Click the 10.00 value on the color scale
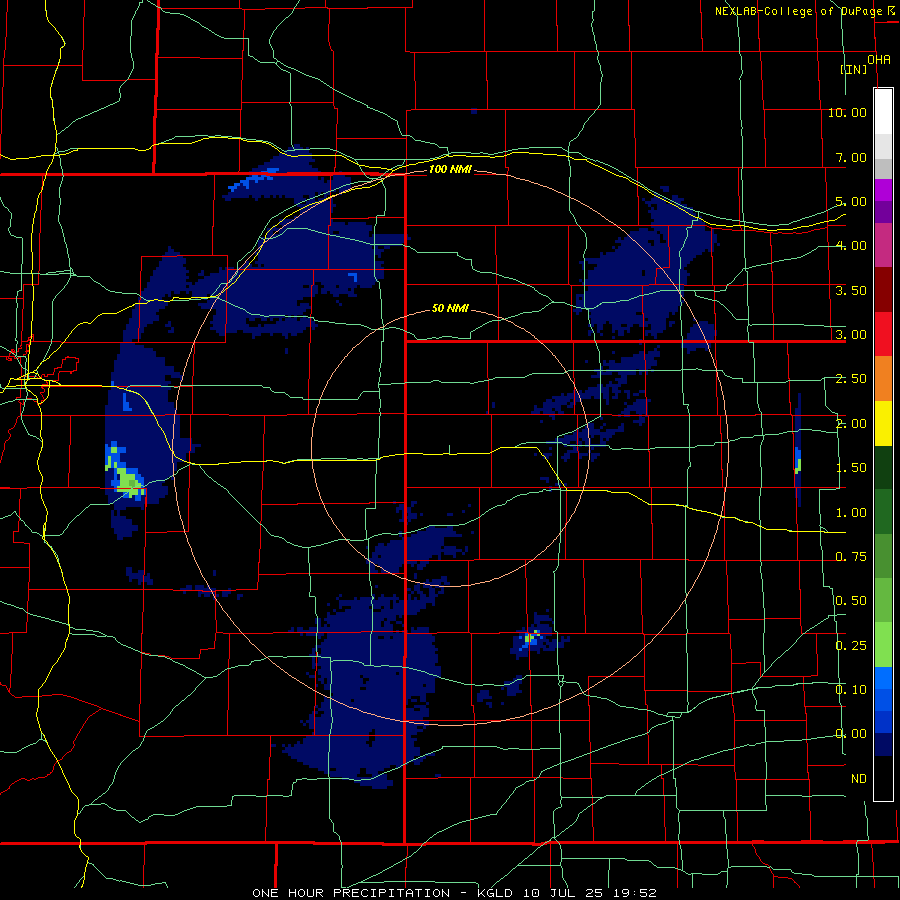The image size is (900, 900). [x=847, y=112]
